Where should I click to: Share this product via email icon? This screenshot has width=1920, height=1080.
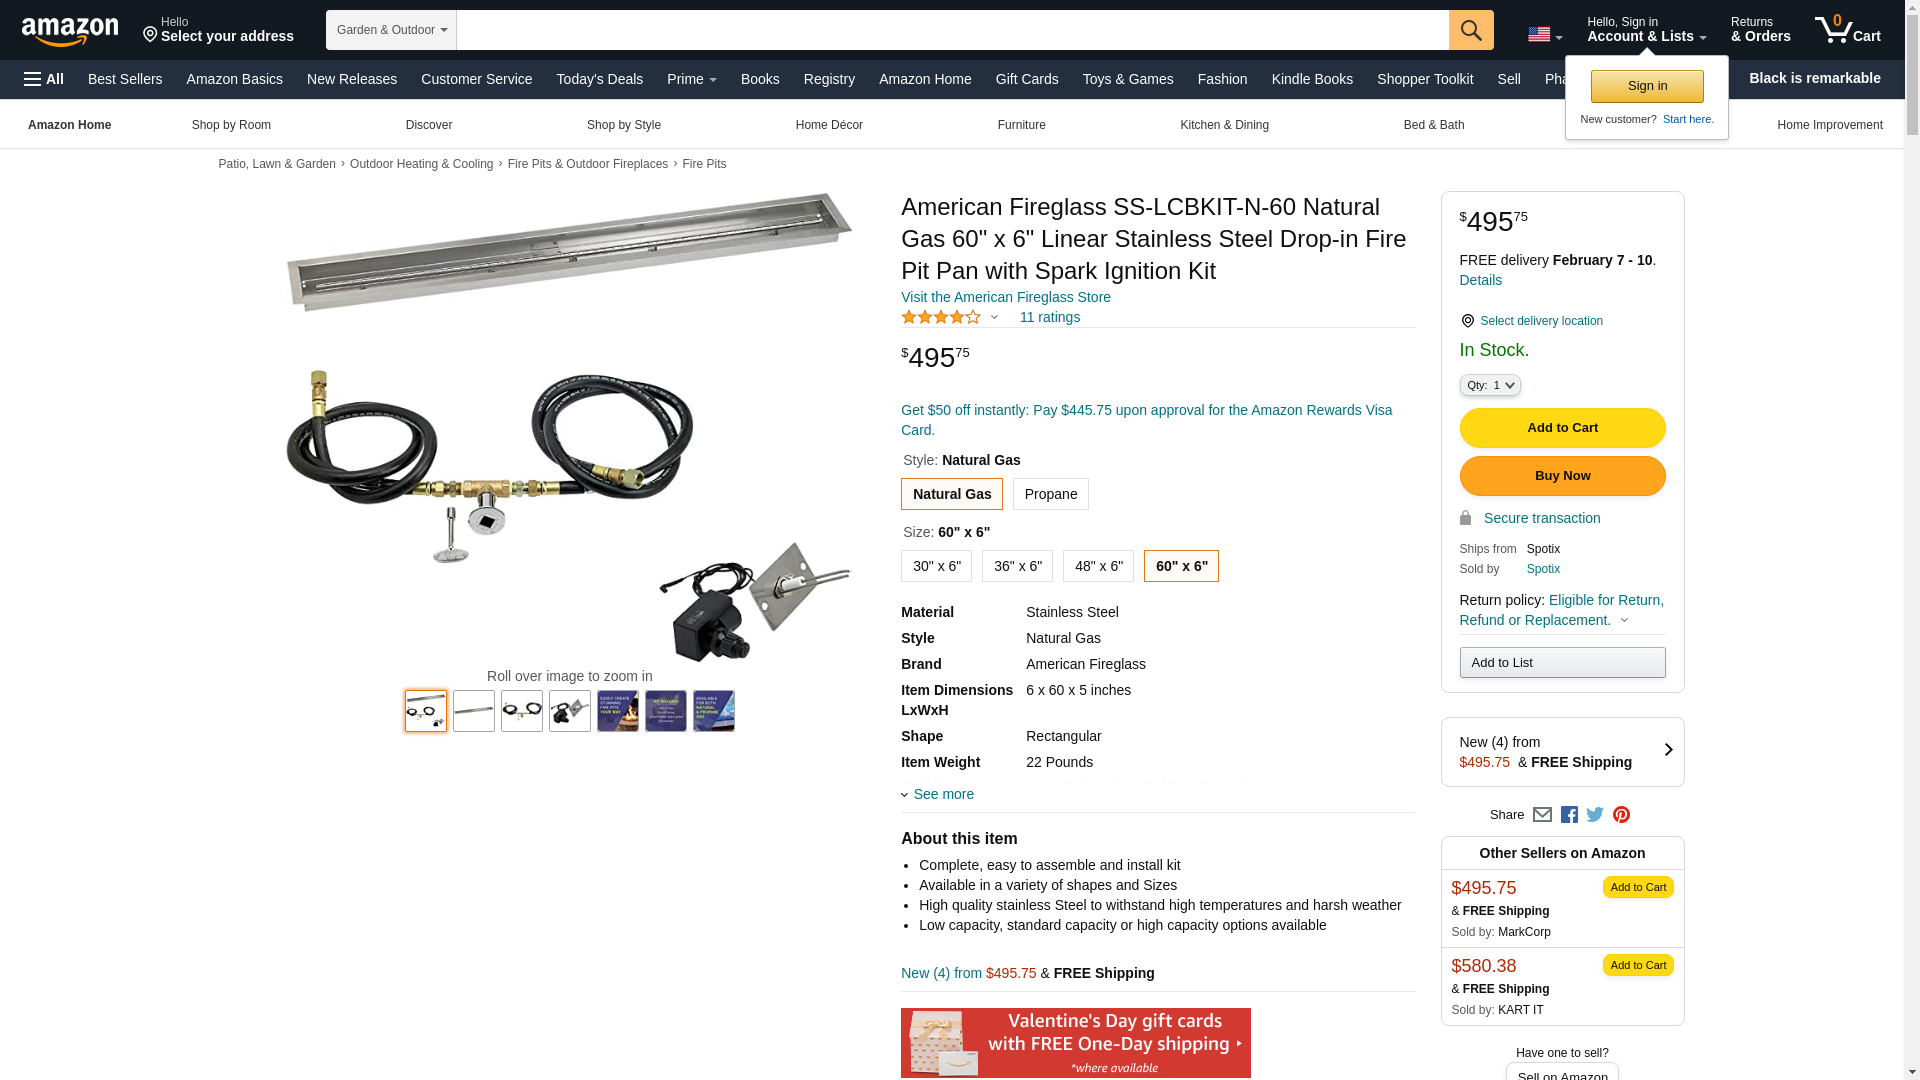[x=1542, y=815]
